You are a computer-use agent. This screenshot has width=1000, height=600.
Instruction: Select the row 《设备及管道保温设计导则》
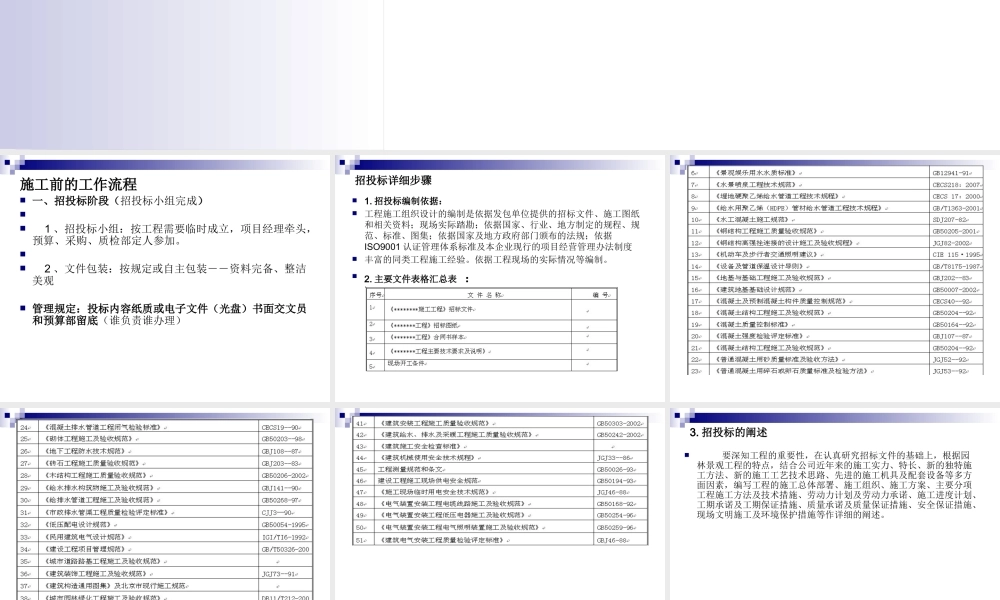pos(835,267)
